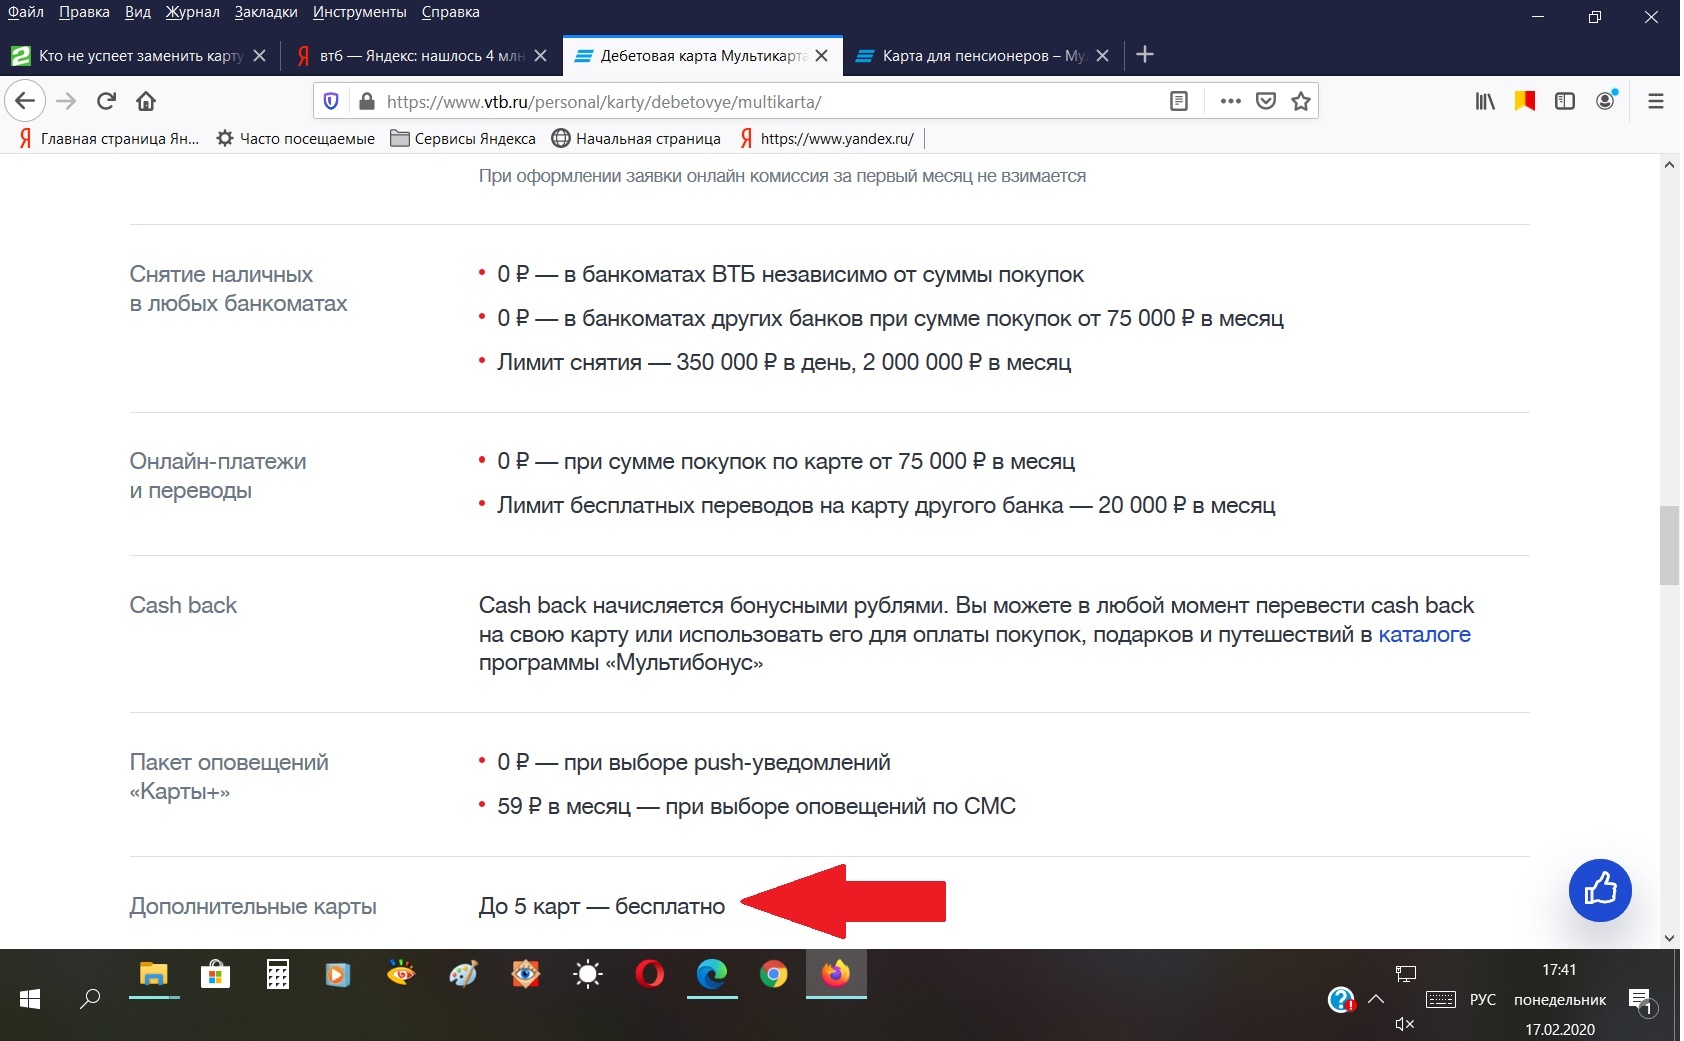Go back to previous page
The image size is (1684, 1041).
tap(25, 101)
